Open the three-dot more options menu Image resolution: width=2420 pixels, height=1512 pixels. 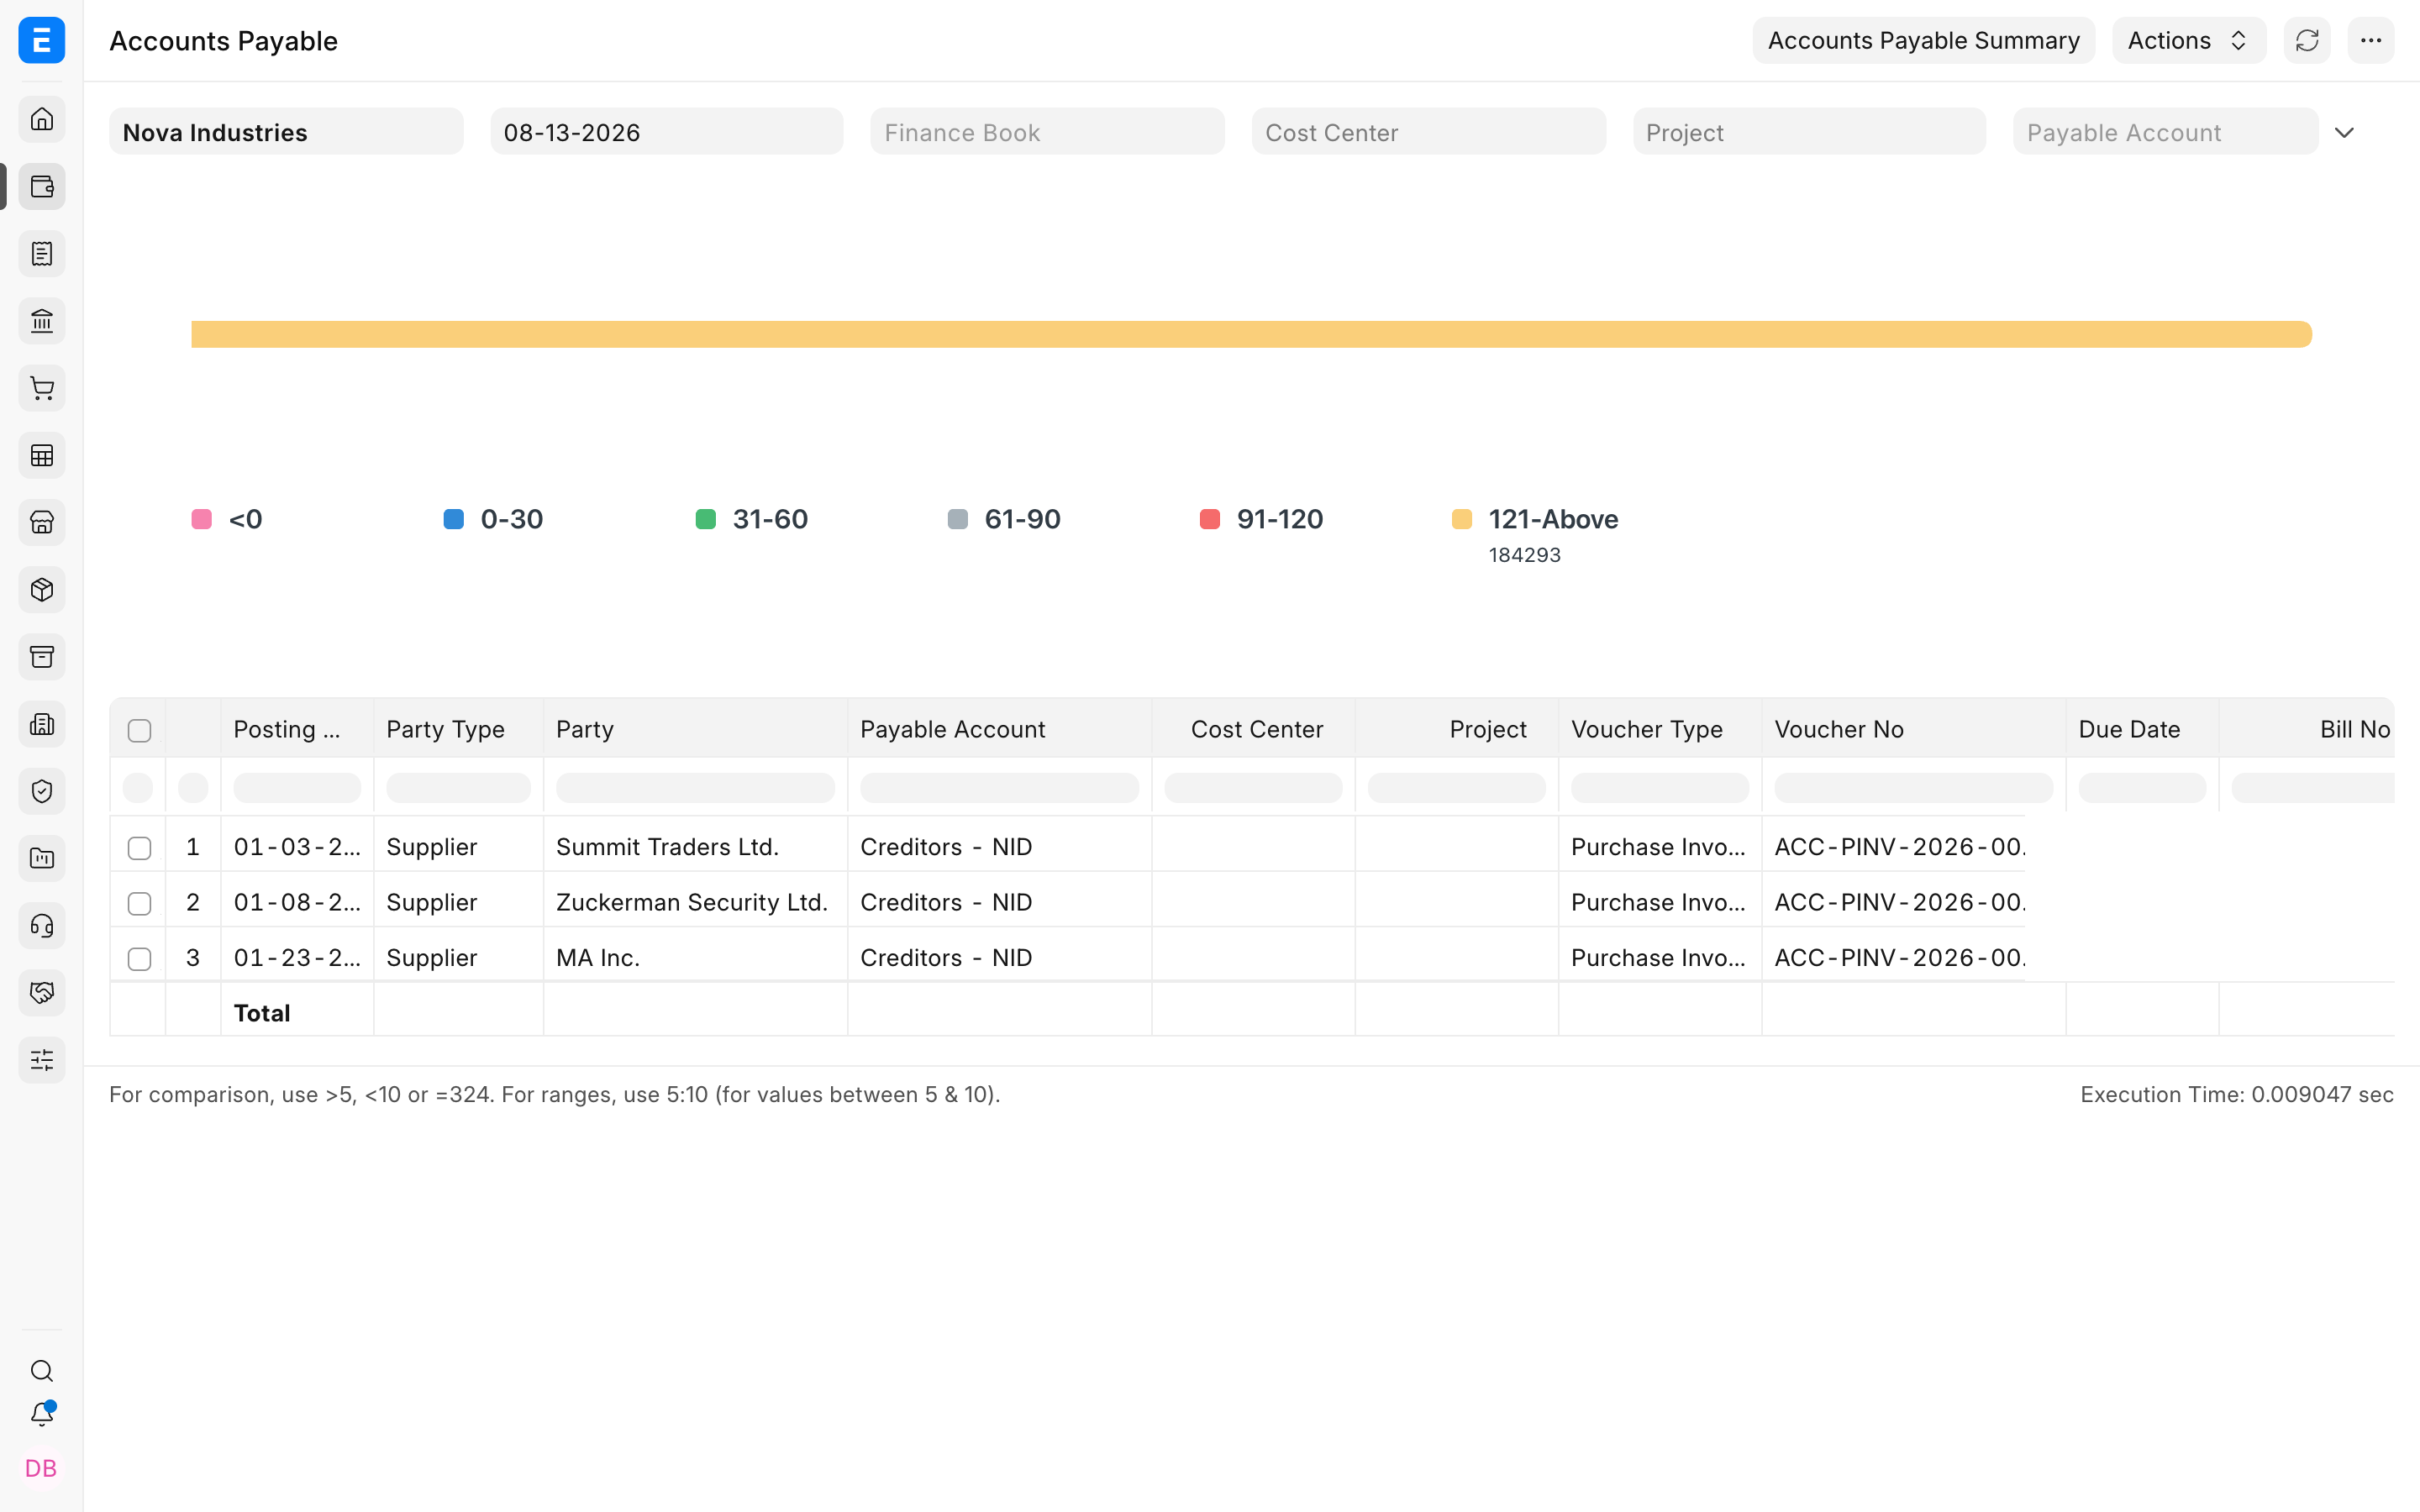point(2371,40)
